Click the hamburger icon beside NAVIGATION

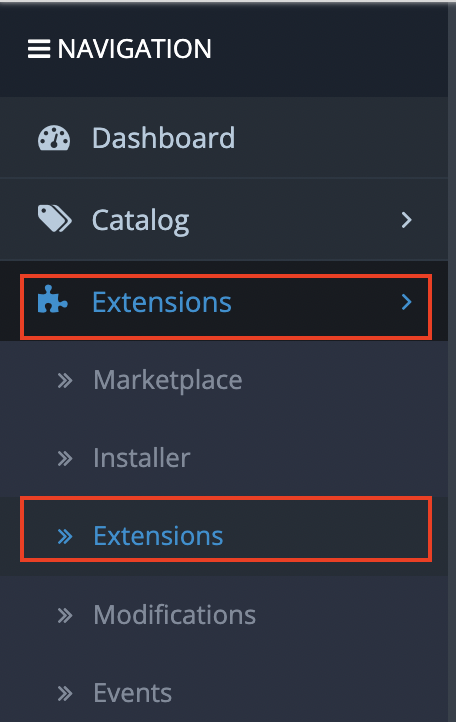39,49
